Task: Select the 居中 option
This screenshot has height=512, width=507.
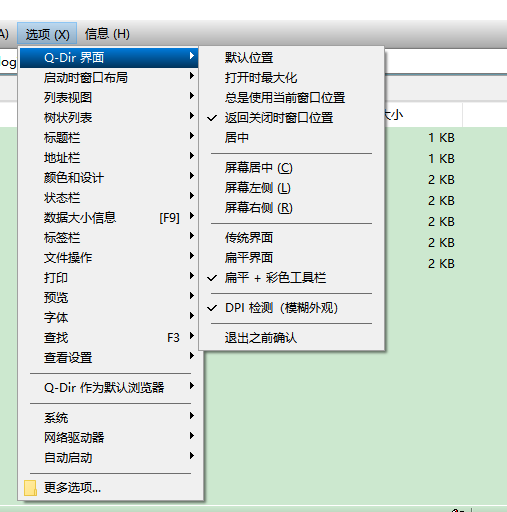Action: point(292,138)
